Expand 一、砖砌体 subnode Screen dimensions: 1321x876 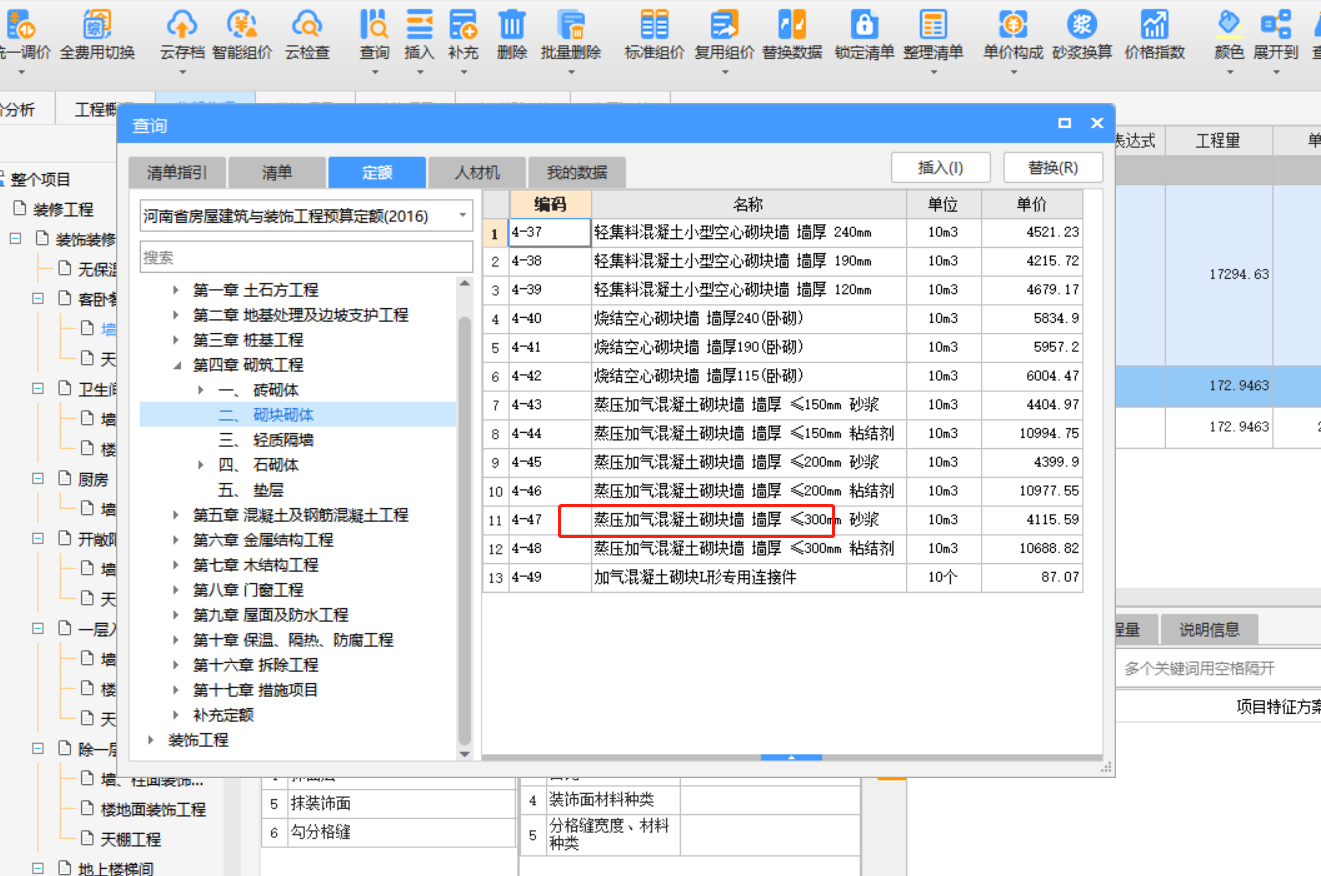pos(201,390)
